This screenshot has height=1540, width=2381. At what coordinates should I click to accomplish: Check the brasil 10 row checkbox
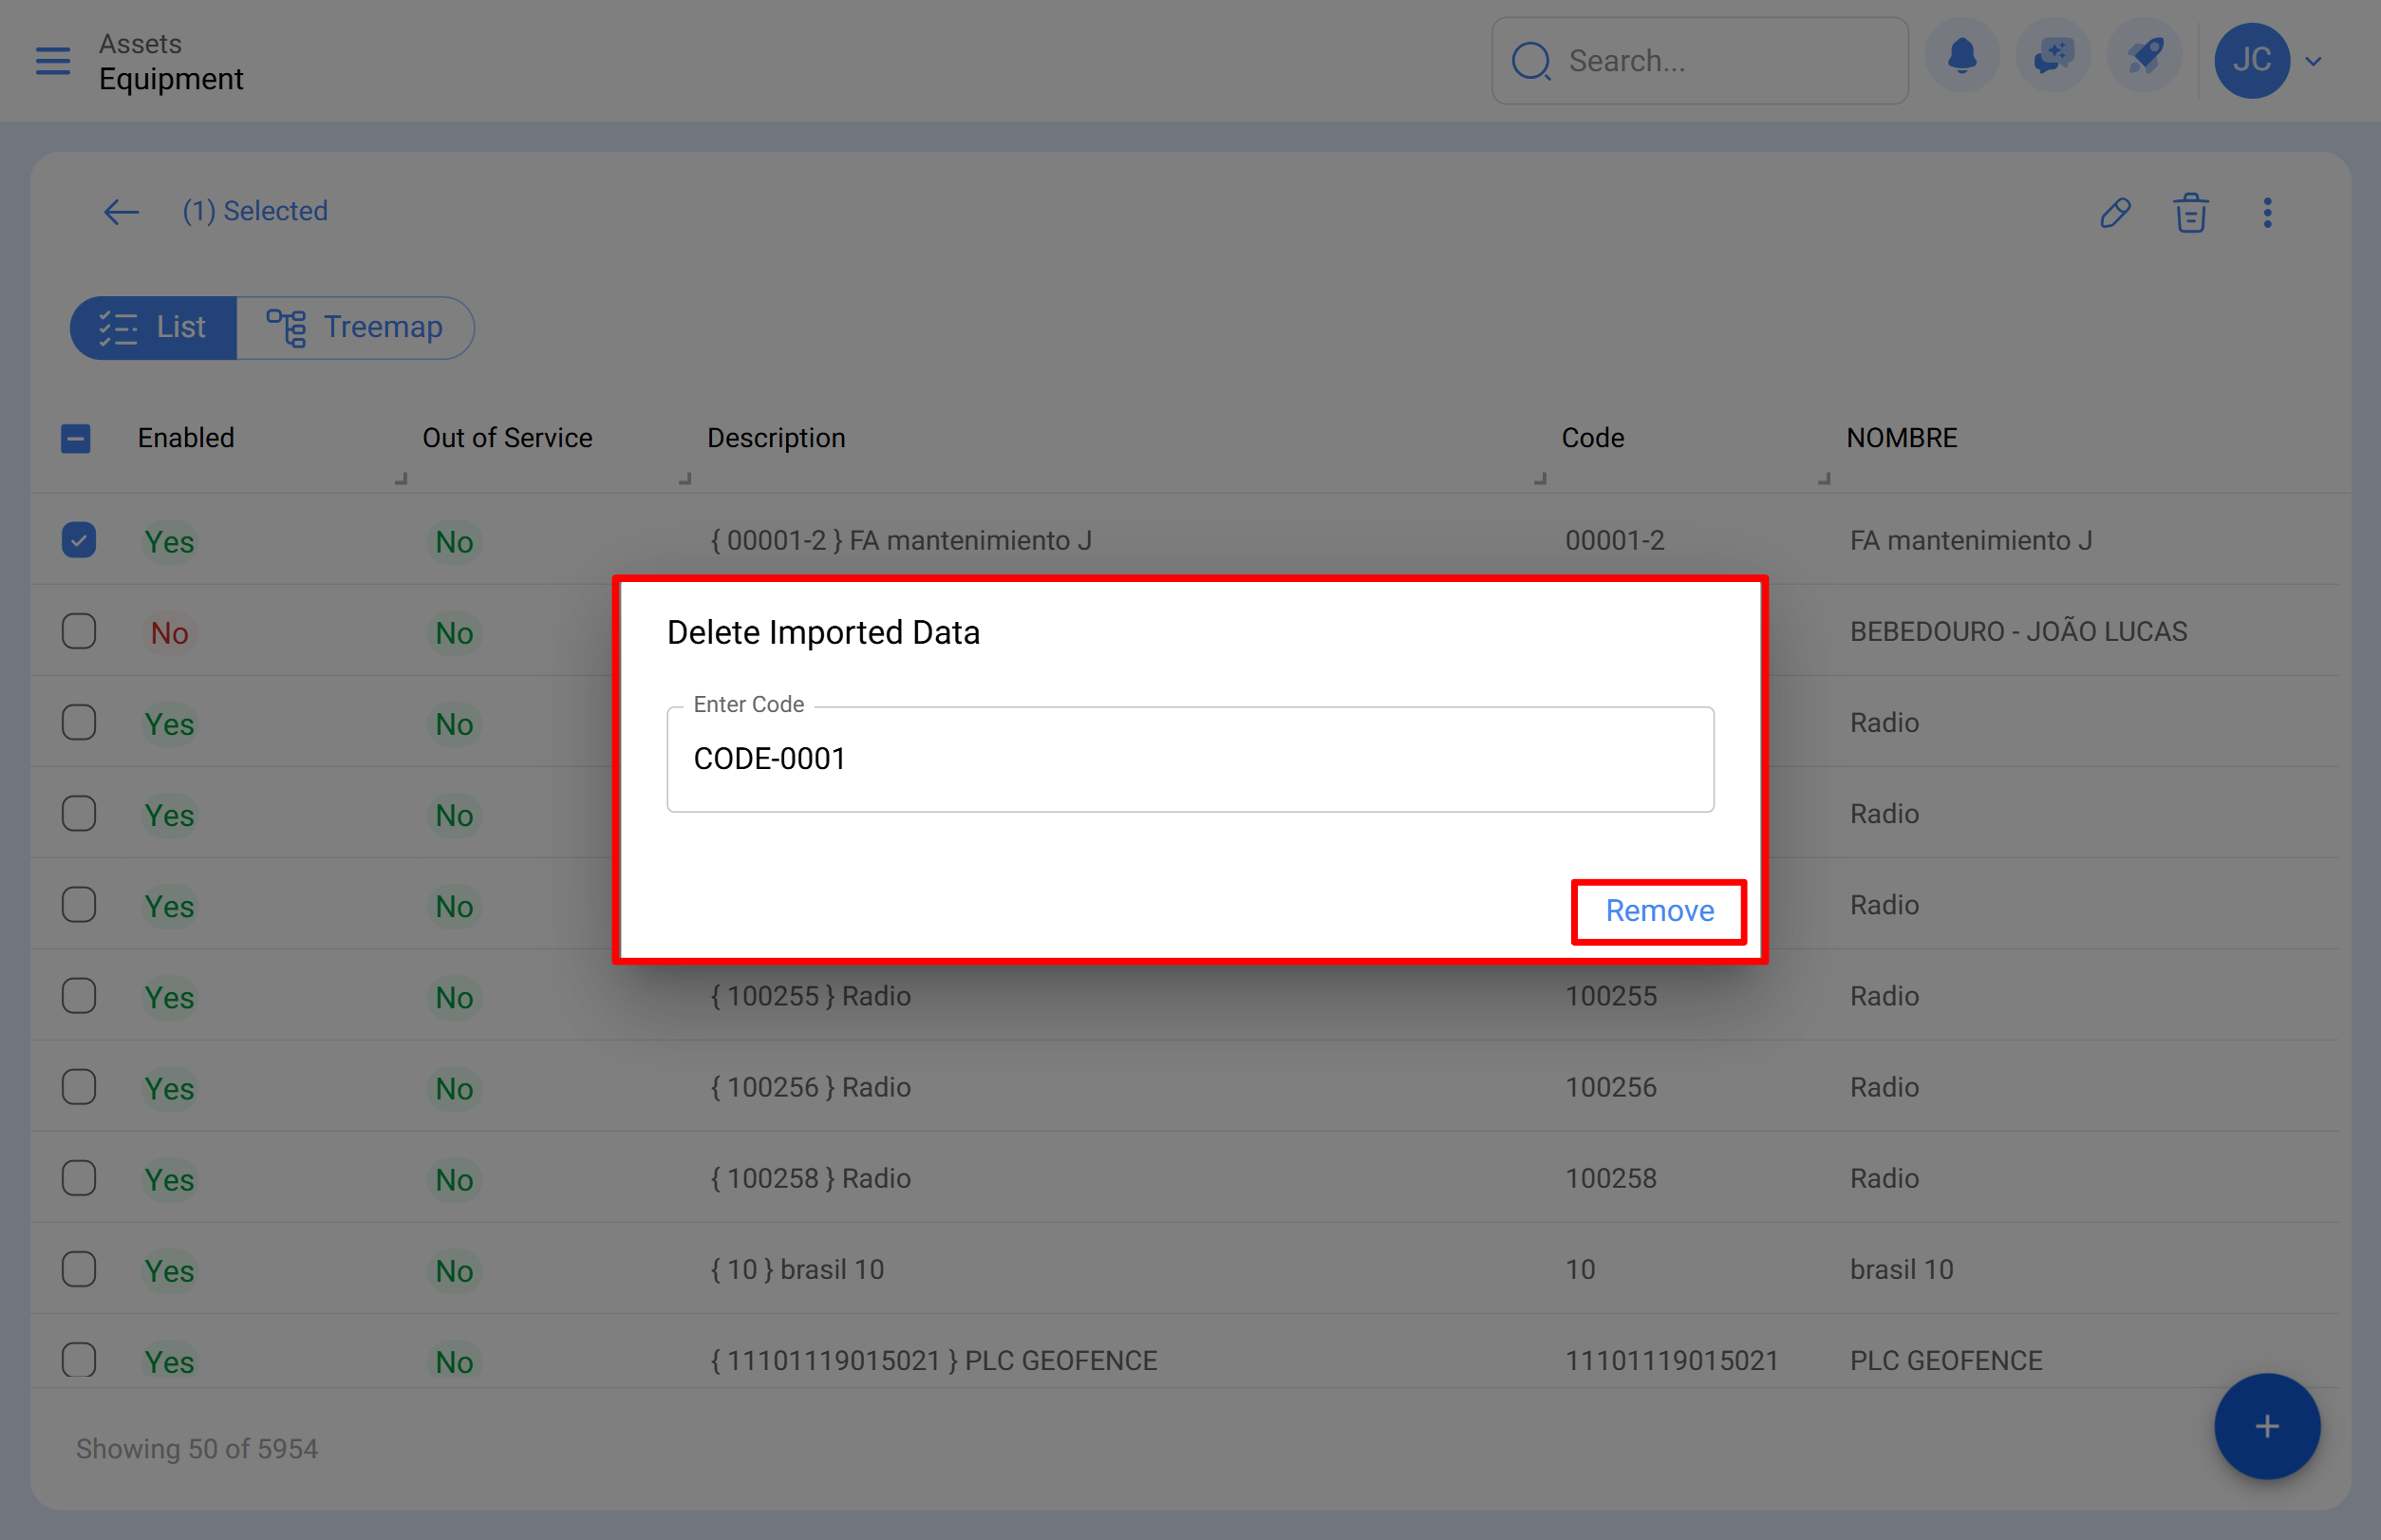pos(79,1269)
